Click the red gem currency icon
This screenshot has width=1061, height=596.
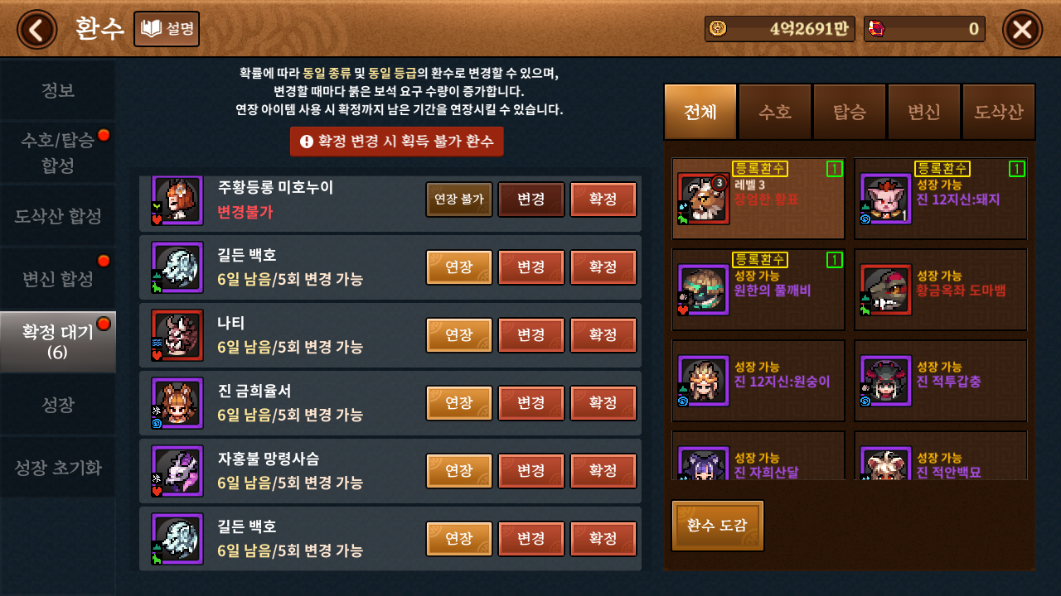tap(877, 28)
